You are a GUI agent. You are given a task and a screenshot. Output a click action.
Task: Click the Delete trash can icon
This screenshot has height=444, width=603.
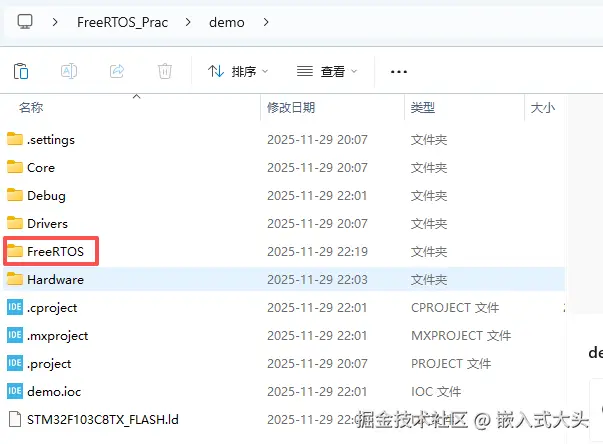click(x=165, y=71)
